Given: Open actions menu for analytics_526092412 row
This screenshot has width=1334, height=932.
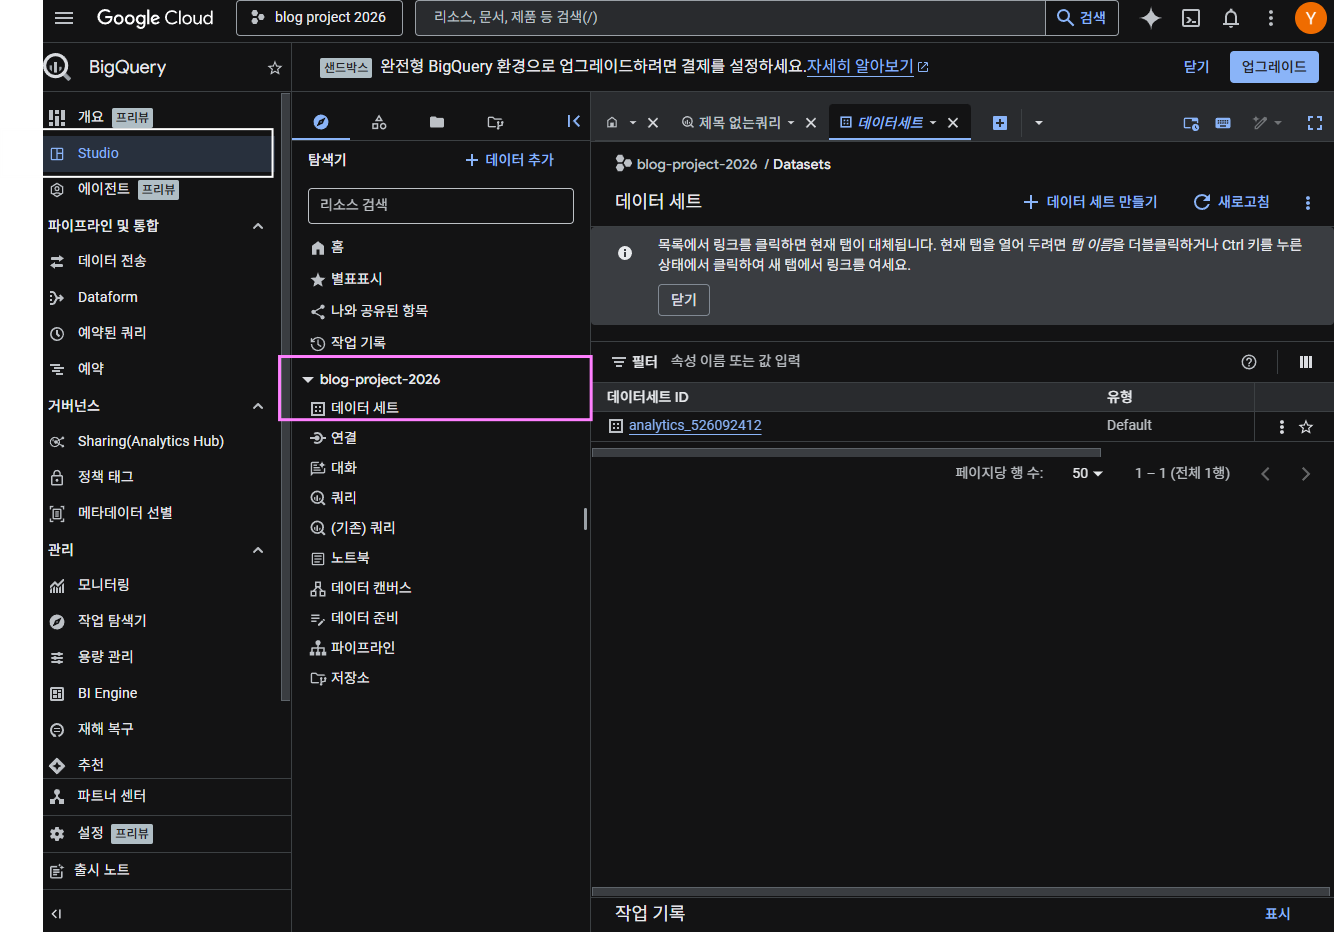Looking at the screenshot, I should point(1282,427).
